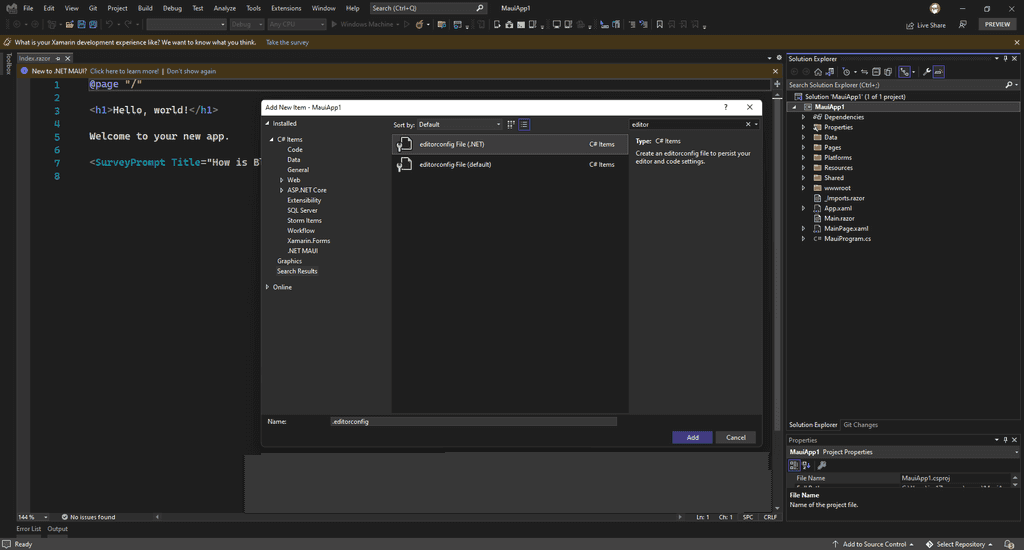Image resolution: width=1024 pixels, height=550 pixels.
Task: Expand the wwwroot folder arrow
Action: [x=803, y=188]
